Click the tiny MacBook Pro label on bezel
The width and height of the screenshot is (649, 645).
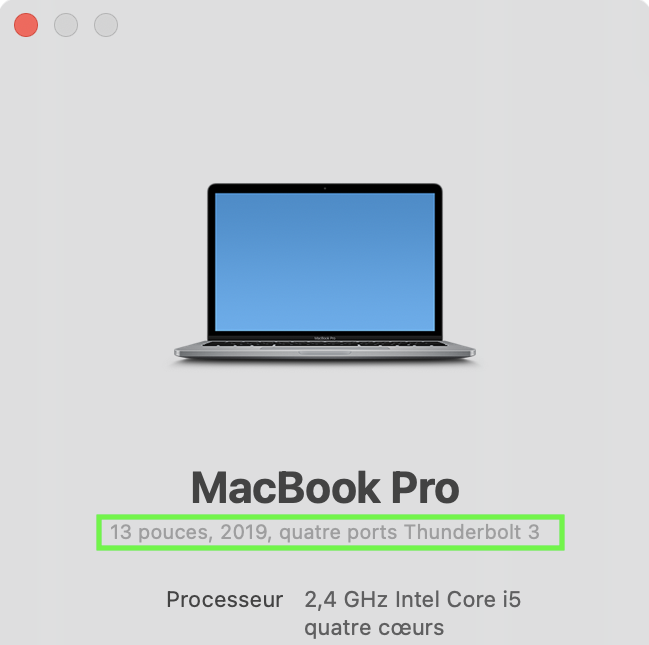(325, 338)
